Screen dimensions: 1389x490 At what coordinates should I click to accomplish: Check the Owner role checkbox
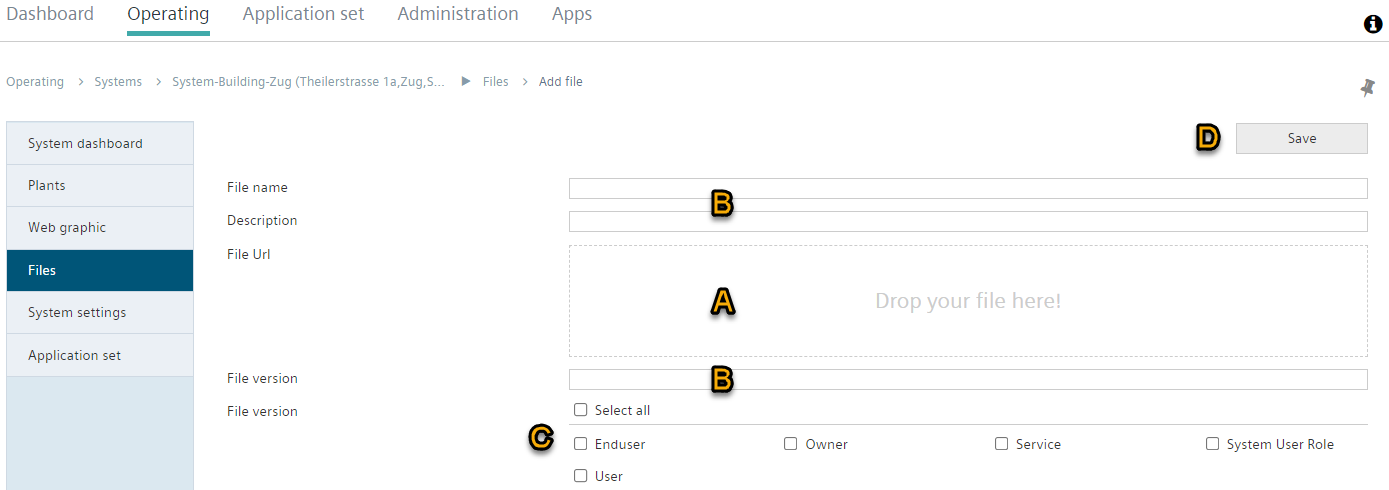pos(791,444)
